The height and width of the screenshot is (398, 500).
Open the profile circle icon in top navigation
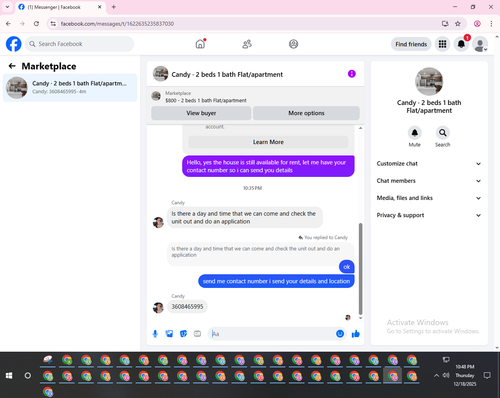tap(293, 44)
